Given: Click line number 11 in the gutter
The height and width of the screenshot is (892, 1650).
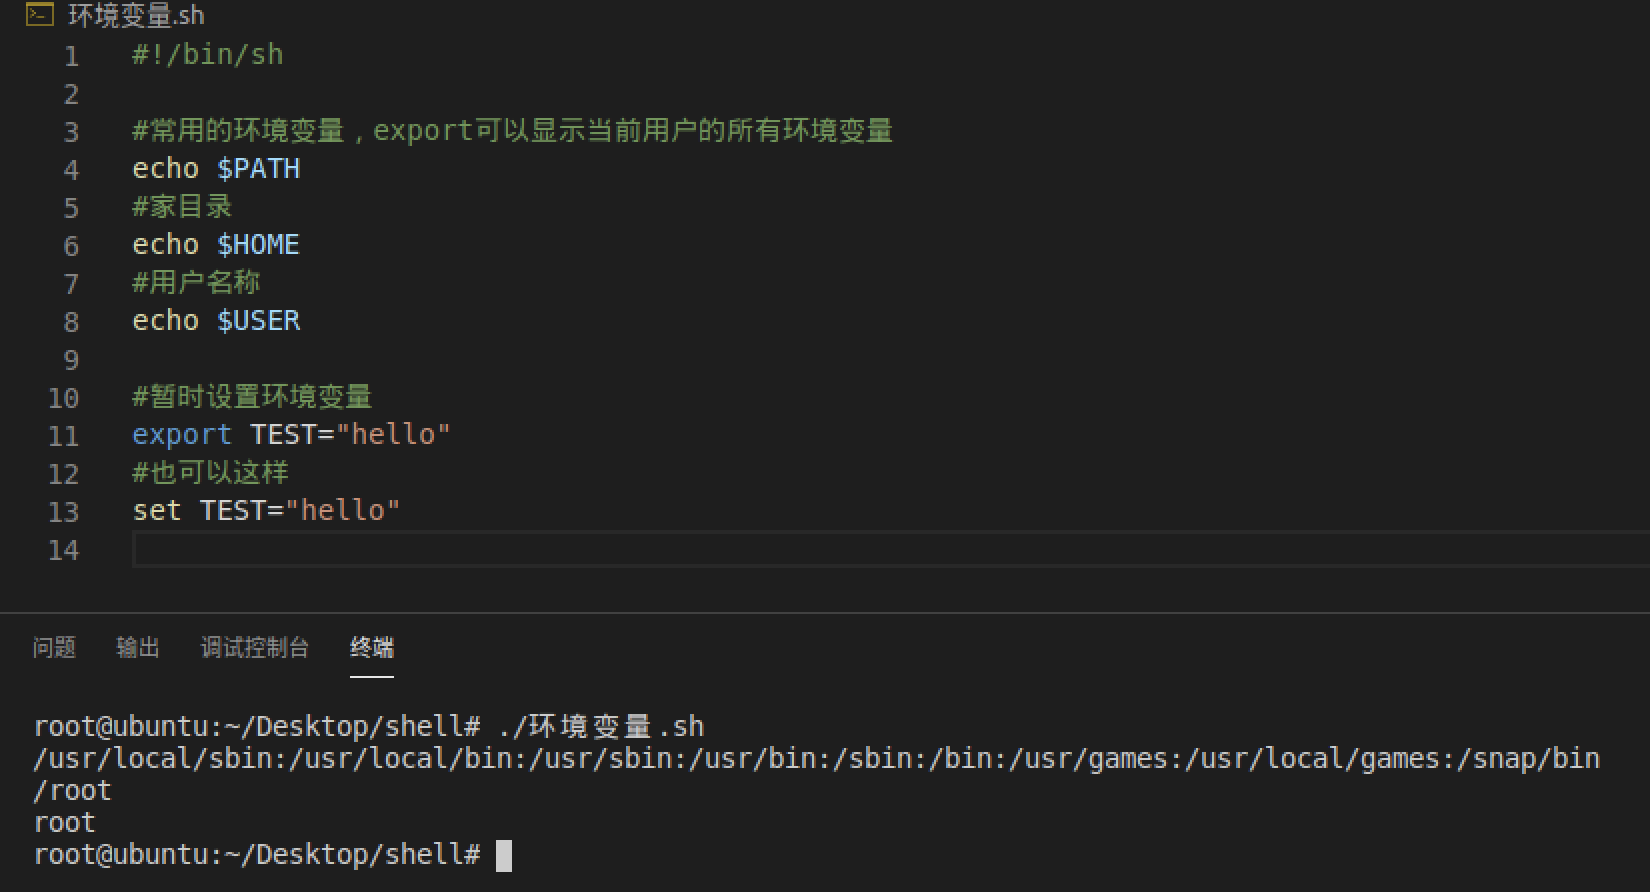Looking at the screenshot, I should [63, 436].
